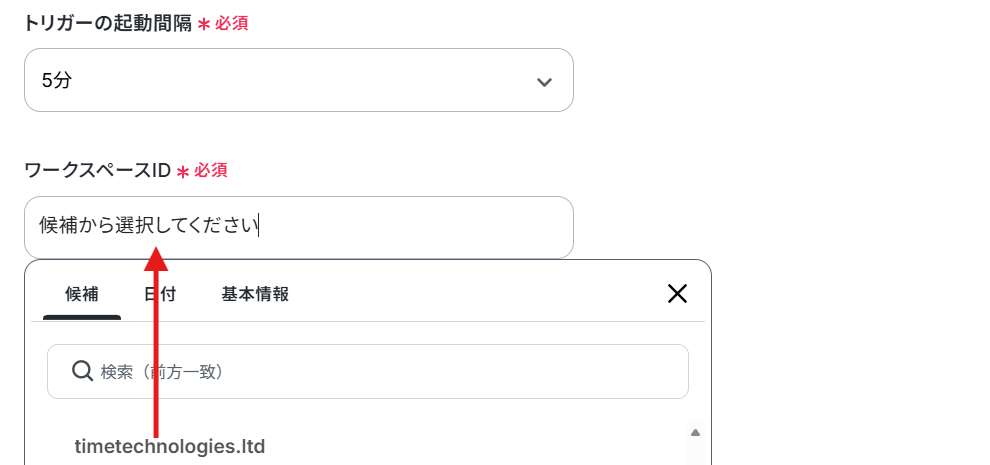Click the red asterisk next to トリガーの起動間隔
The image size is (990, 465).
(203, 25)
